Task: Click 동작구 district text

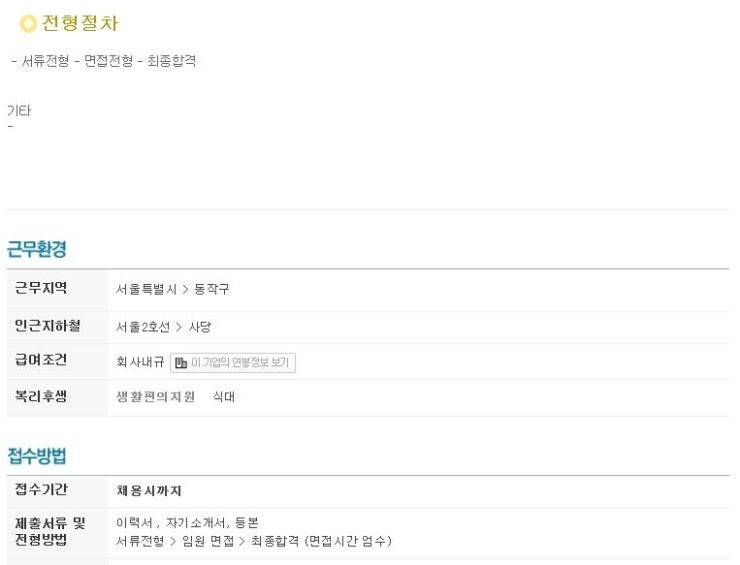Action: click(211, 289)
